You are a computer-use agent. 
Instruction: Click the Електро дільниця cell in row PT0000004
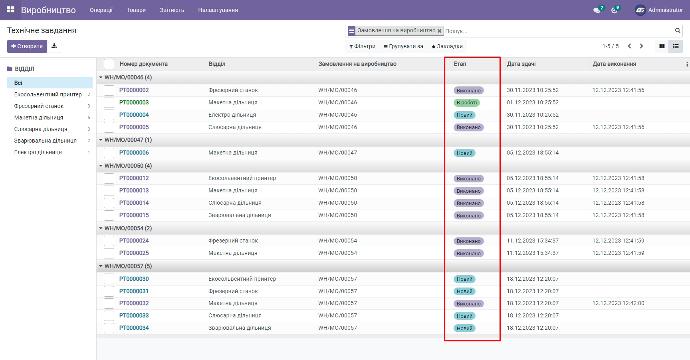coord(232,115)
